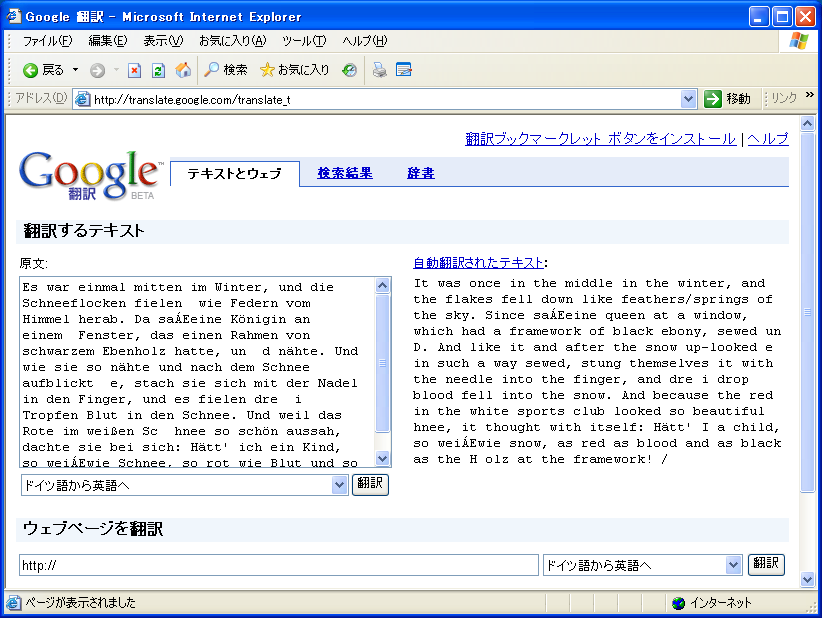Open the Back history dropdown arrow
The image size is (822, 618).
75,70
